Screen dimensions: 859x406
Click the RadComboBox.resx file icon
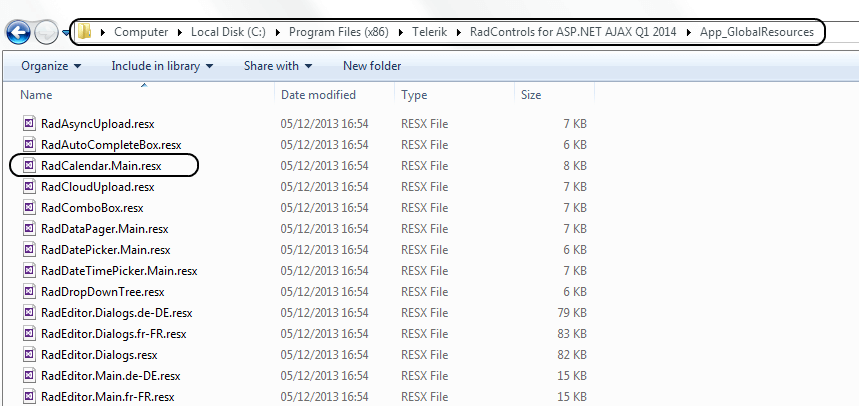[x=30, y=208]
